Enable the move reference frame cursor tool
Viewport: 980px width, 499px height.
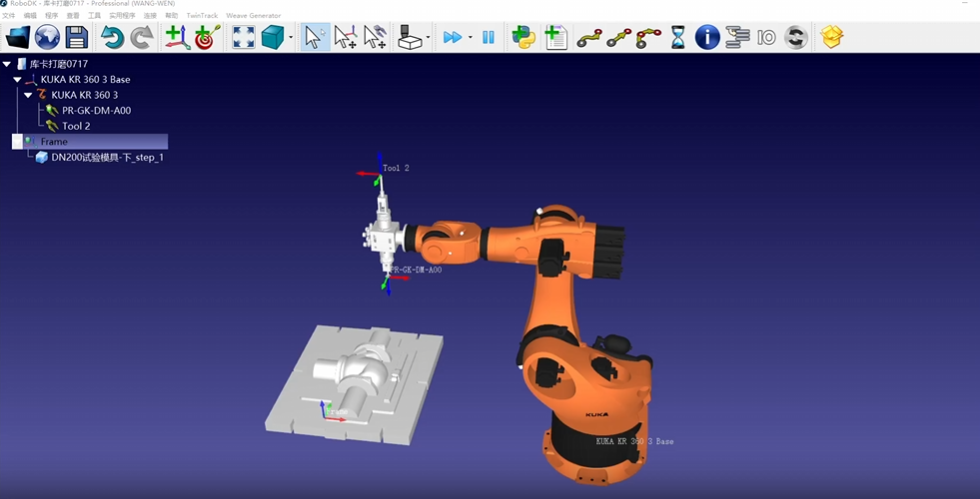click(x=345, y=38)
